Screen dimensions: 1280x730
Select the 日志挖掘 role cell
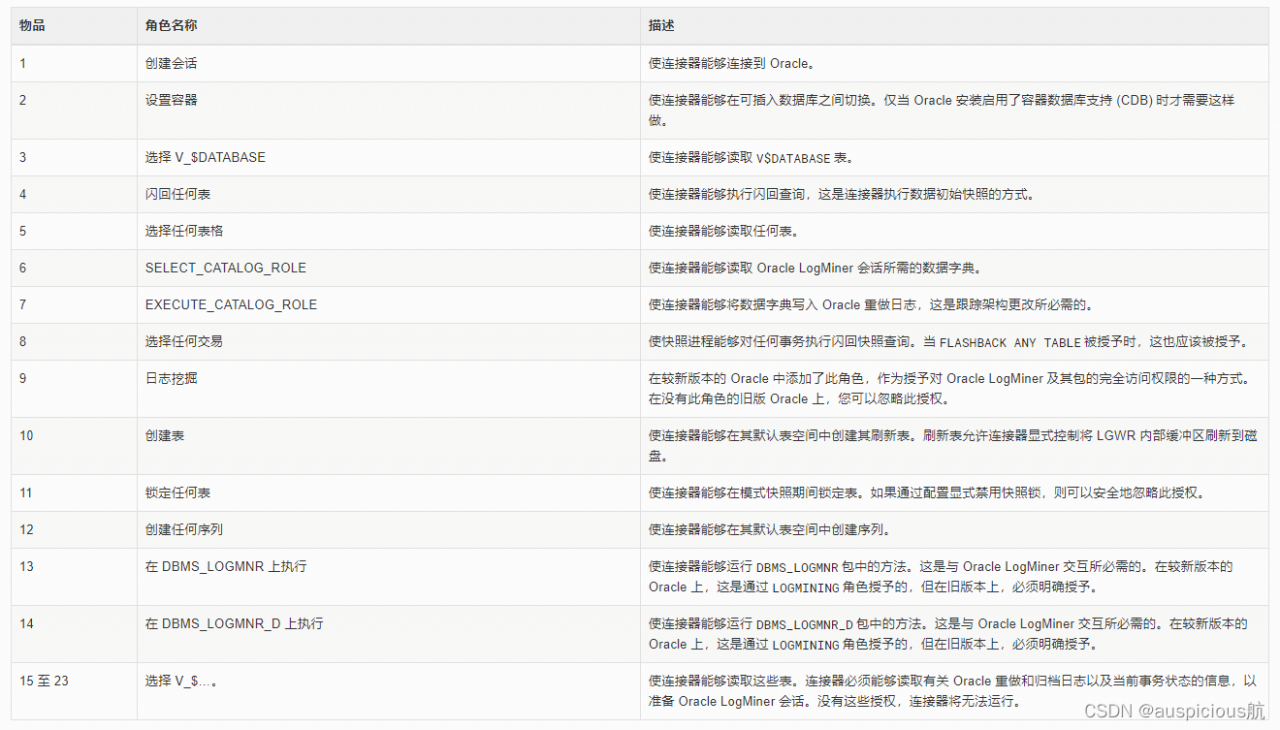[172, 378]
